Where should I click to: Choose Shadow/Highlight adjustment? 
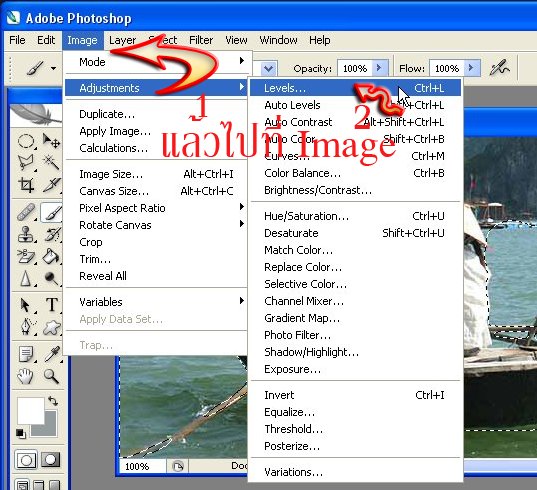[355, 352]
